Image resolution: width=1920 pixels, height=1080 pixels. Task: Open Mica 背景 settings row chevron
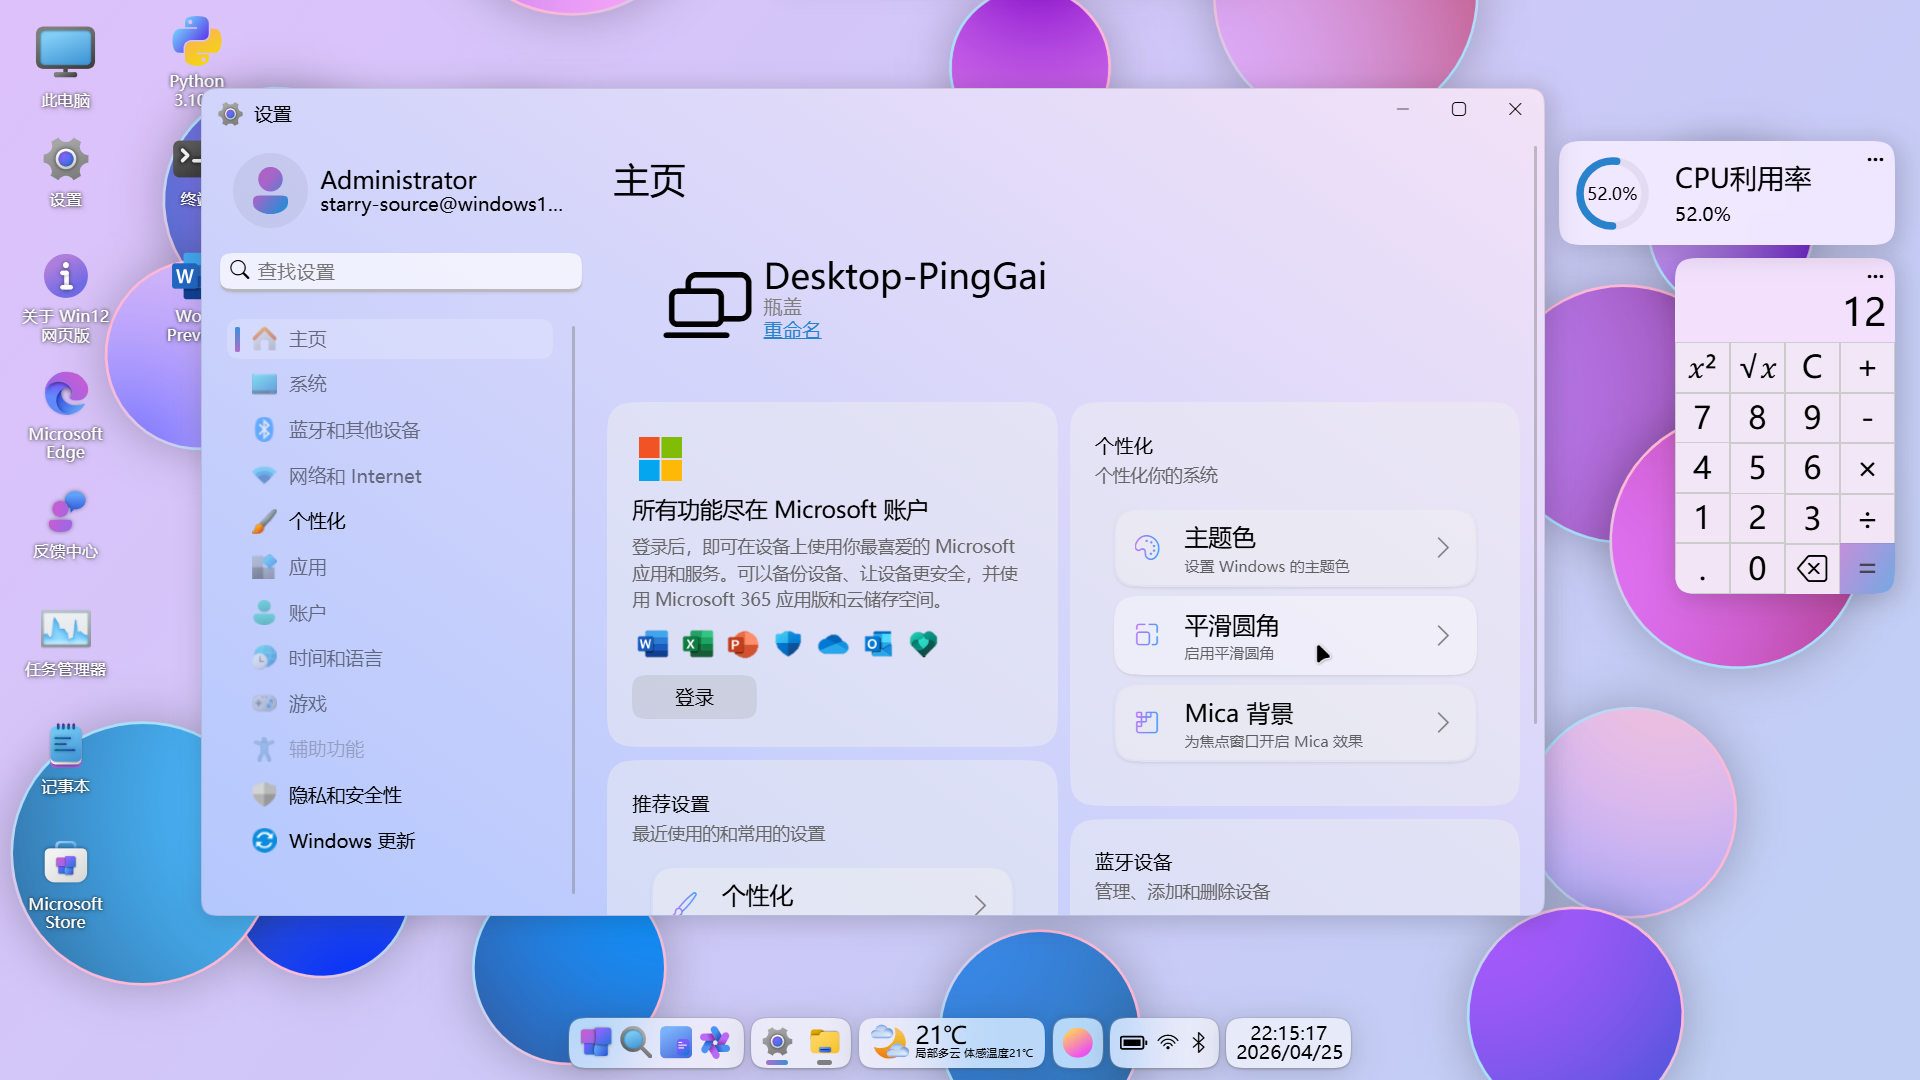point(1443,722)
